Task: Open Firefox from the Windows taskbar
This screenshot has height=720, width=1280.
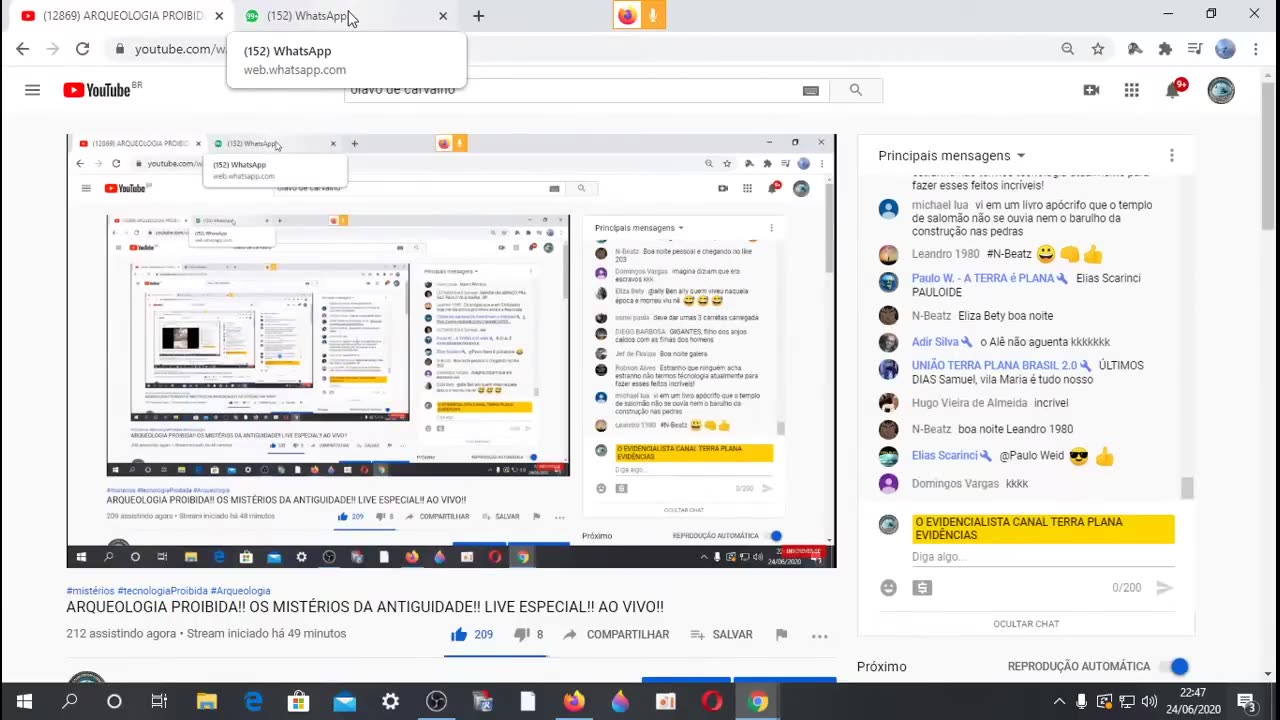Action: [573, 701]
